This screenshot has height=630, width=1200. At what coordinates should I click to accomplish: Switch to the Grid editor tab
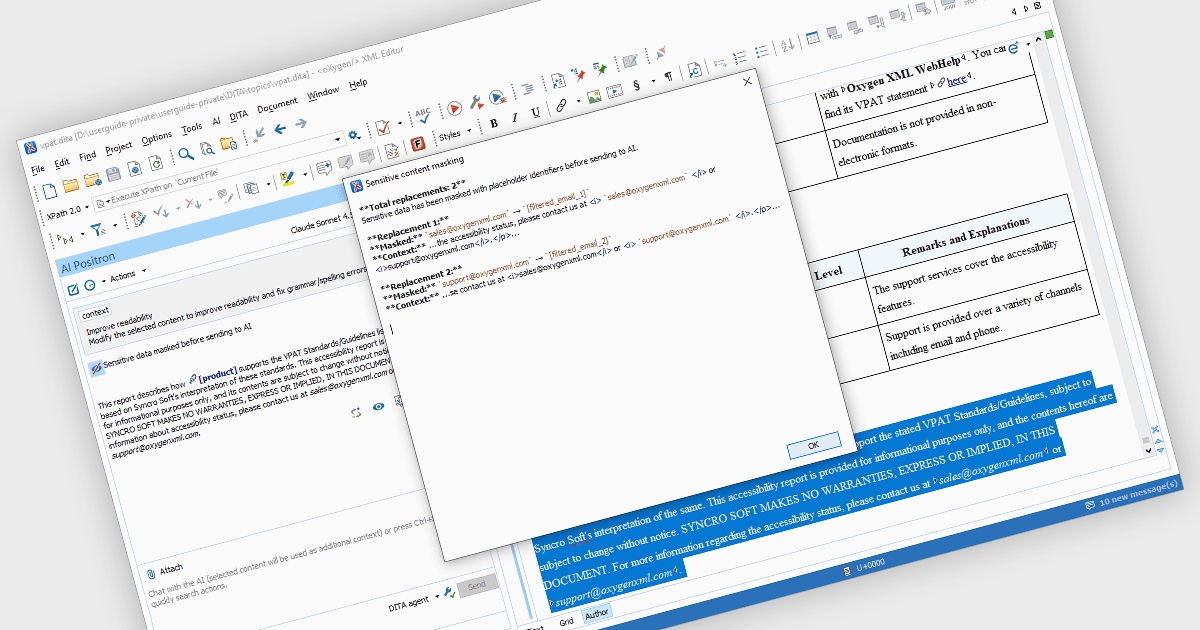coord(565,620)
